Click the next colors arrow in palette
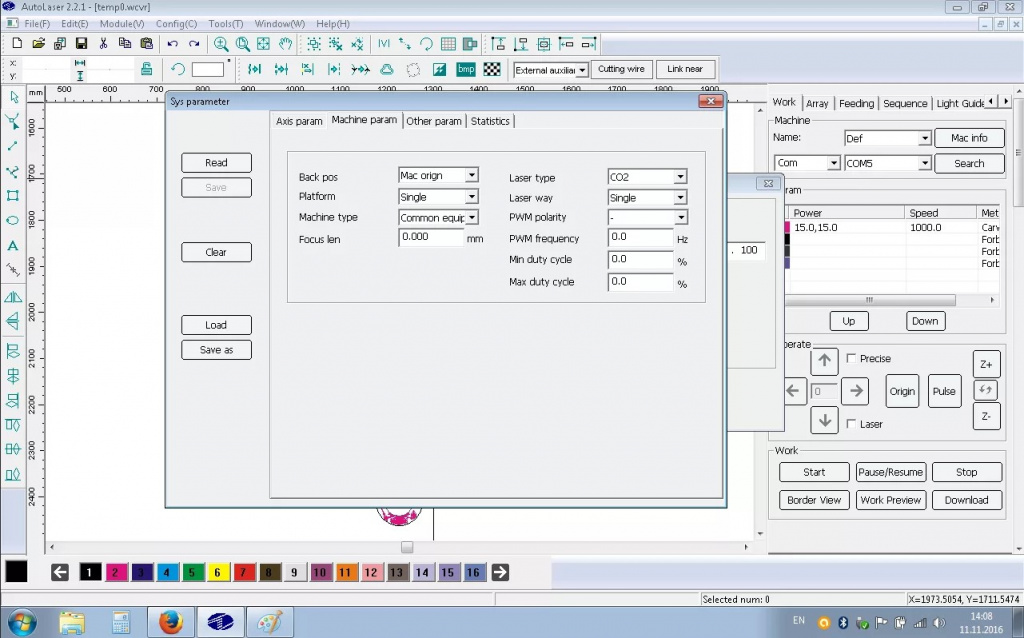The width and height of the screenshot is (1024, 638). tap(500, 573)
